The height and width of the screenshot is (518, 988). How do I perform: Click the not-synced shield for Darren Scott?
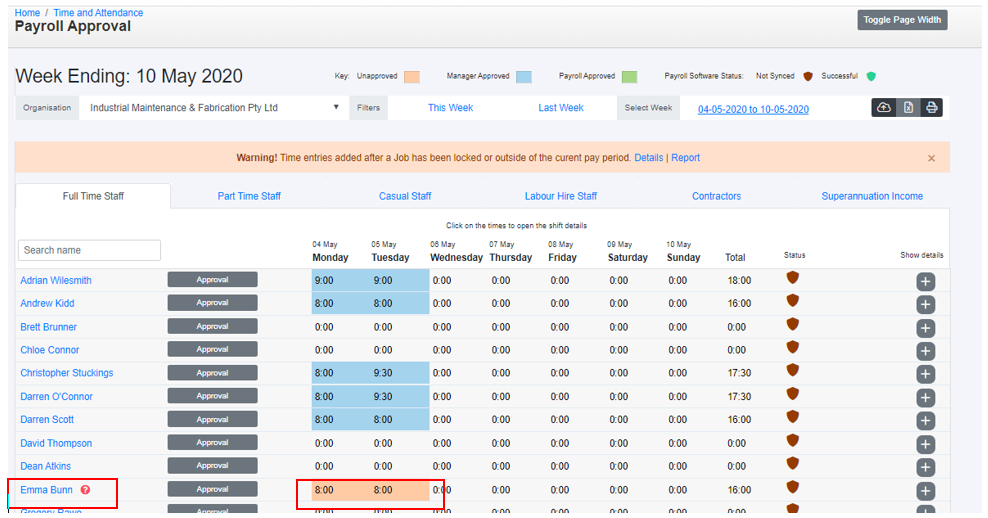(x=793, y=417)
